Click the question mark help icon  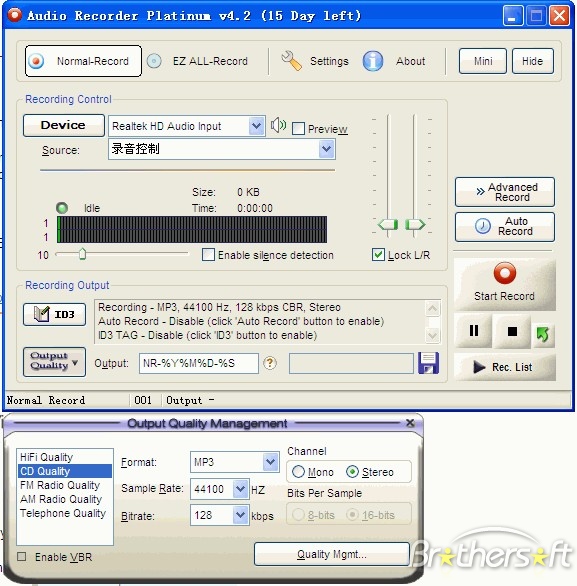tap(270, 363)
